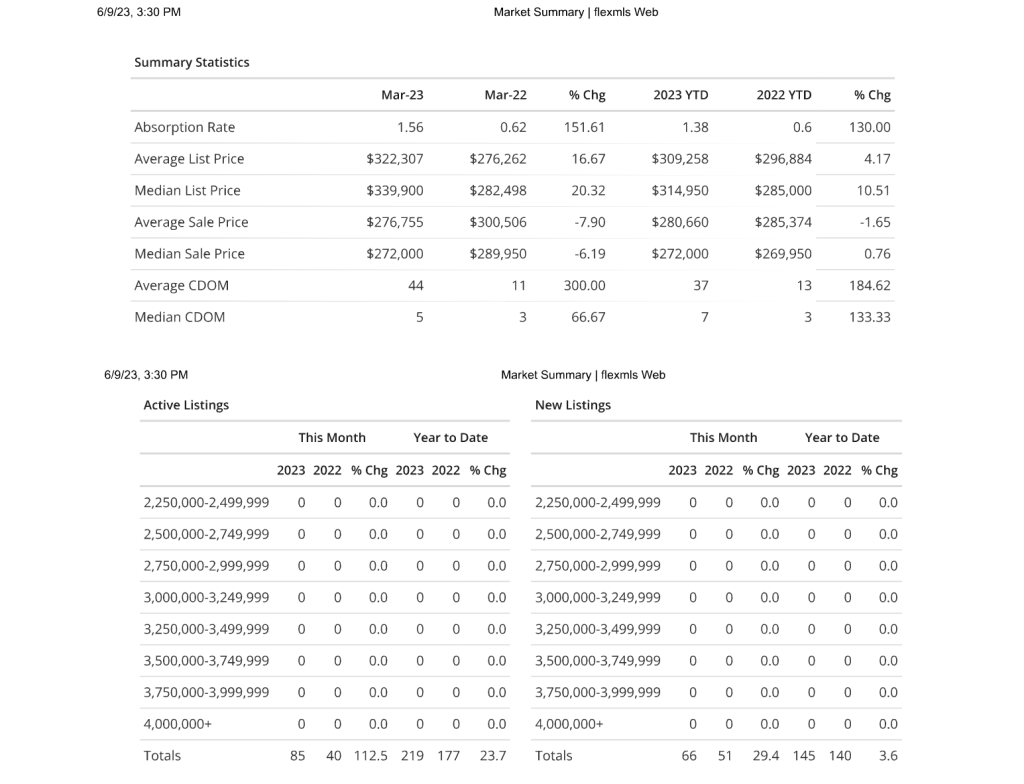Click the New Listings table heading

click(573, 405)
